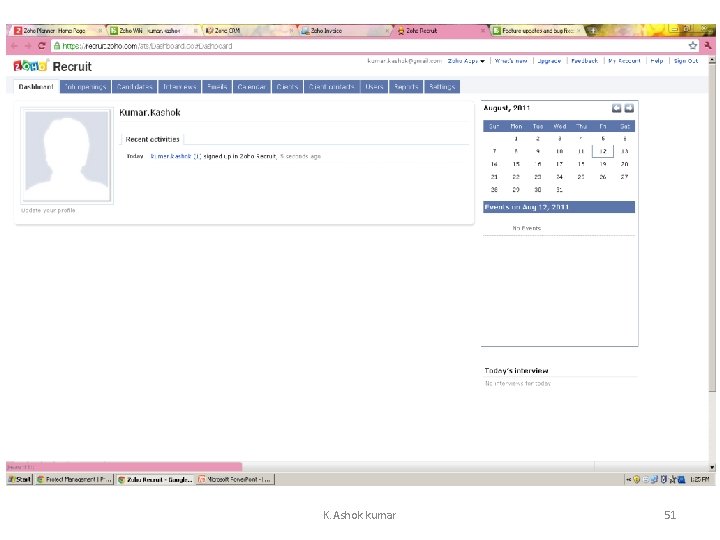Click the address bar URL
Screen dimensions: 720x540
(x=147, y=46)
